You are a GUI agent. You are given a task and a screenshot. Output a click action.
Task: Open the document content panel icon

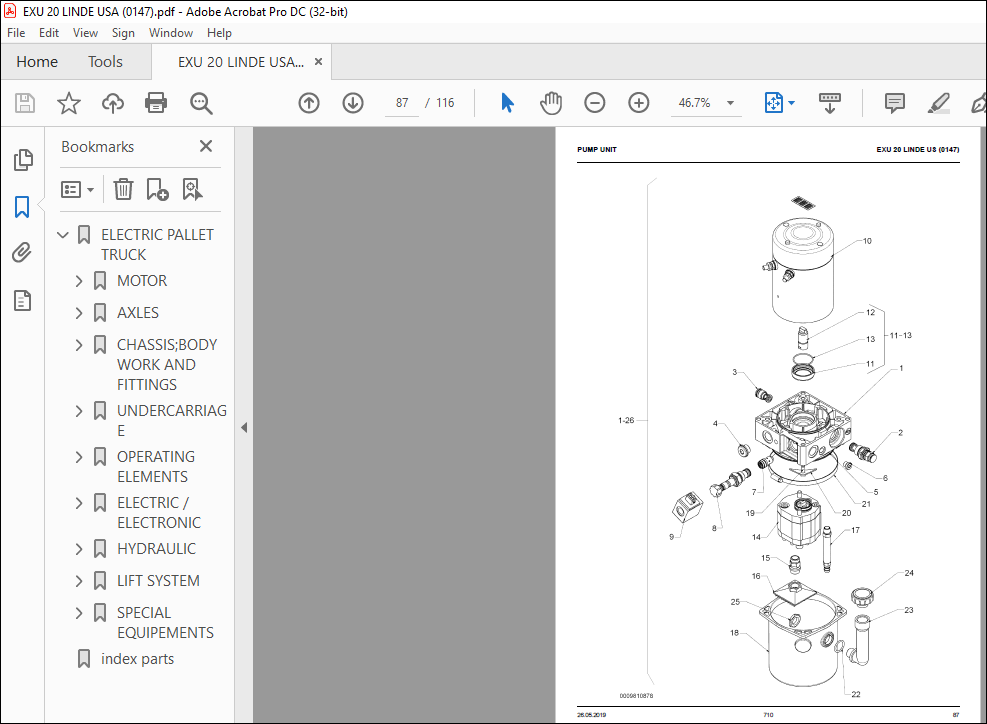(x=23, y=300)
